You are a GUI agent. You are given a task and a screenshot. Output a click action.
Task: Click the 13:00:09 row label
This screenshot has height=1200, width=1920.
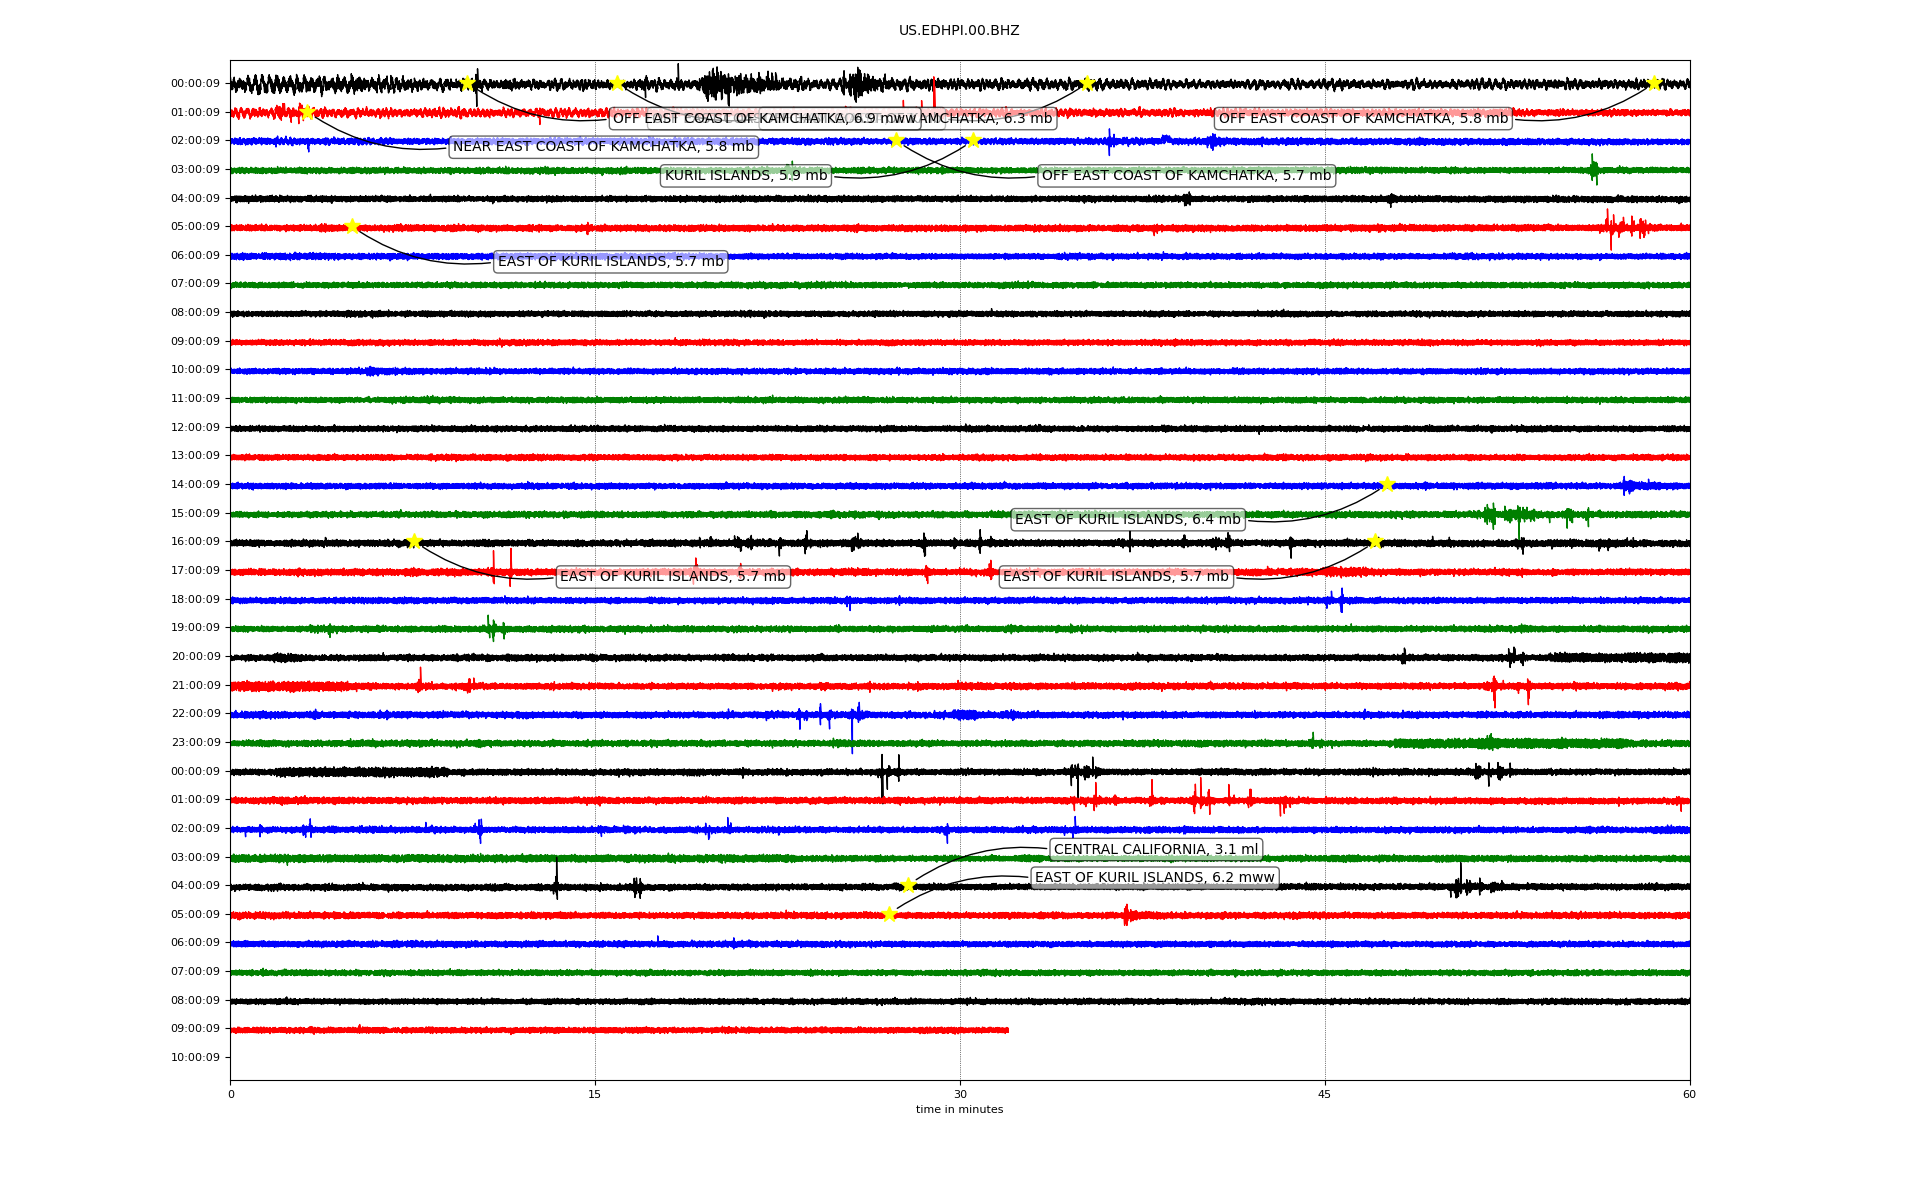click(x=195, y=456)
